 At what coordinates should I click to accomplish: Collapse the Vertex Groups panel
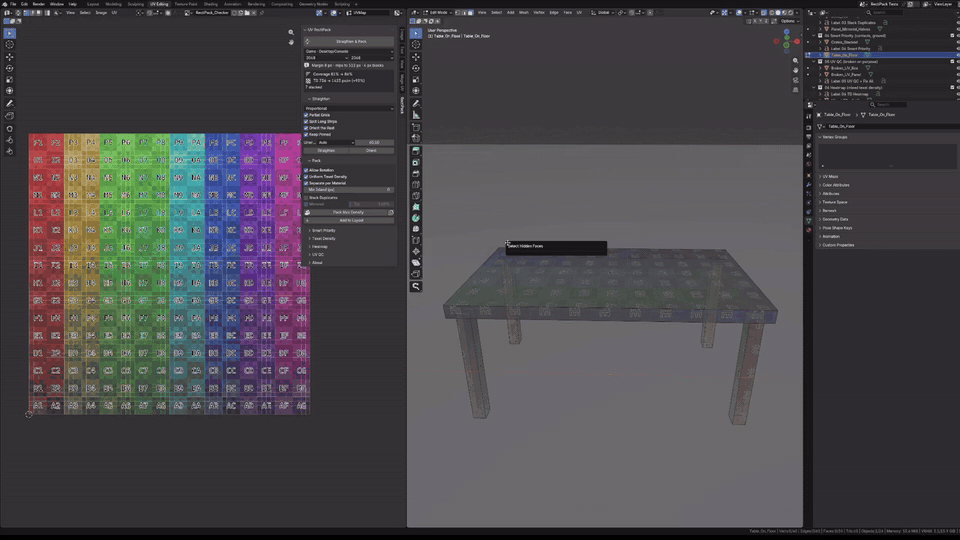833,137
